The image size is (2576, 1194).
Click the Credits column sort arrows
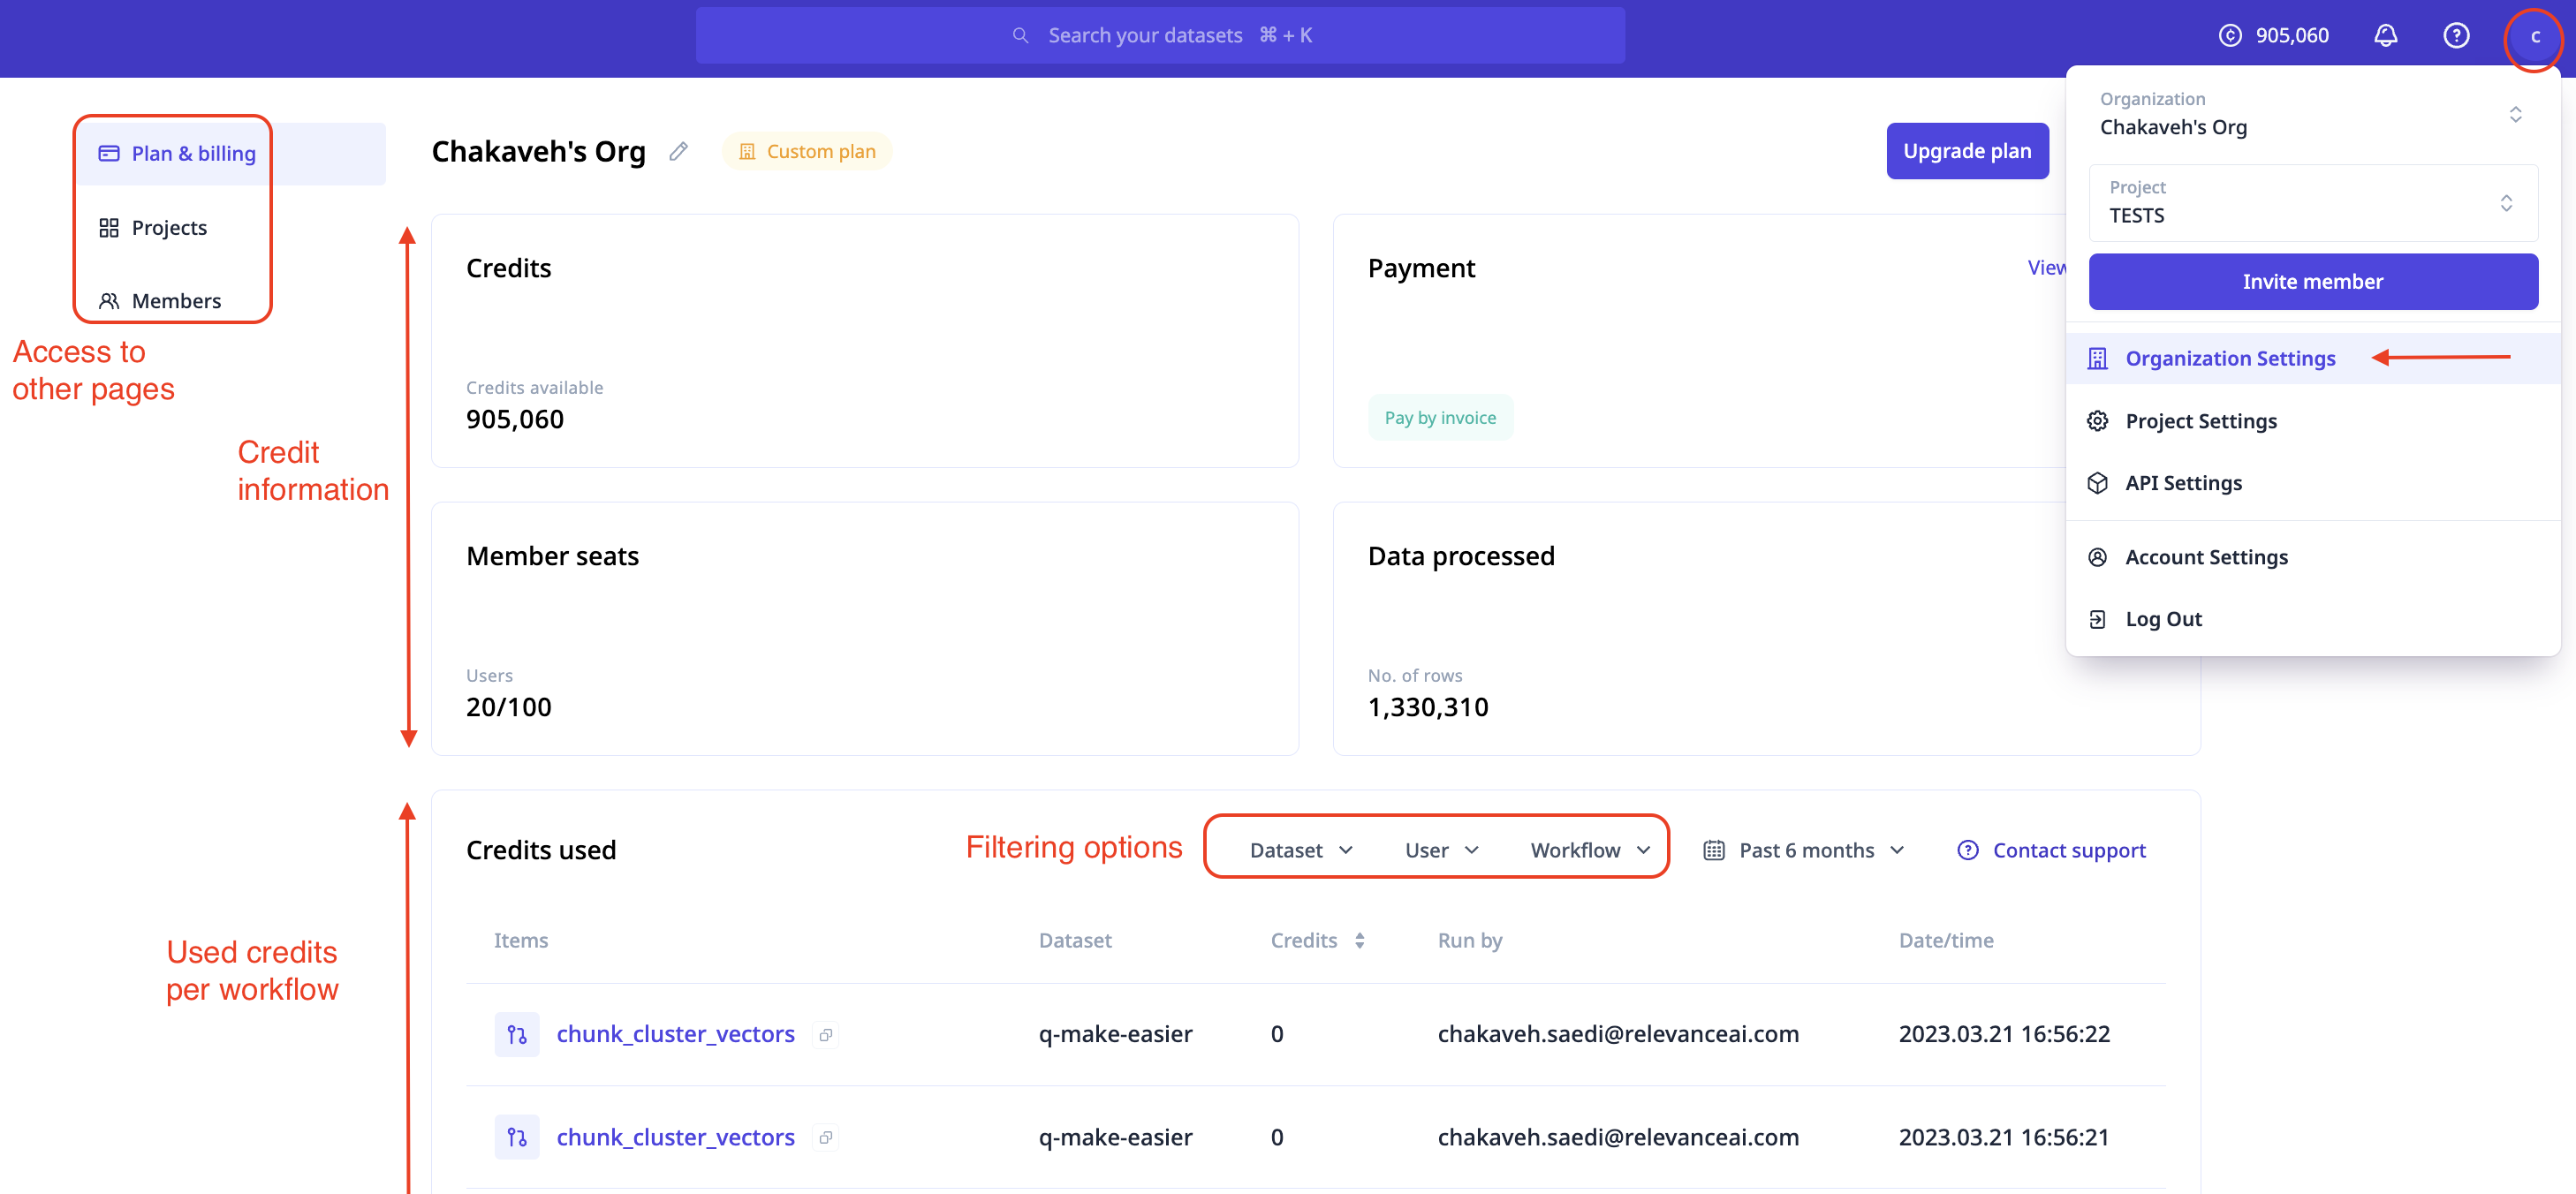click(1359, 940)
